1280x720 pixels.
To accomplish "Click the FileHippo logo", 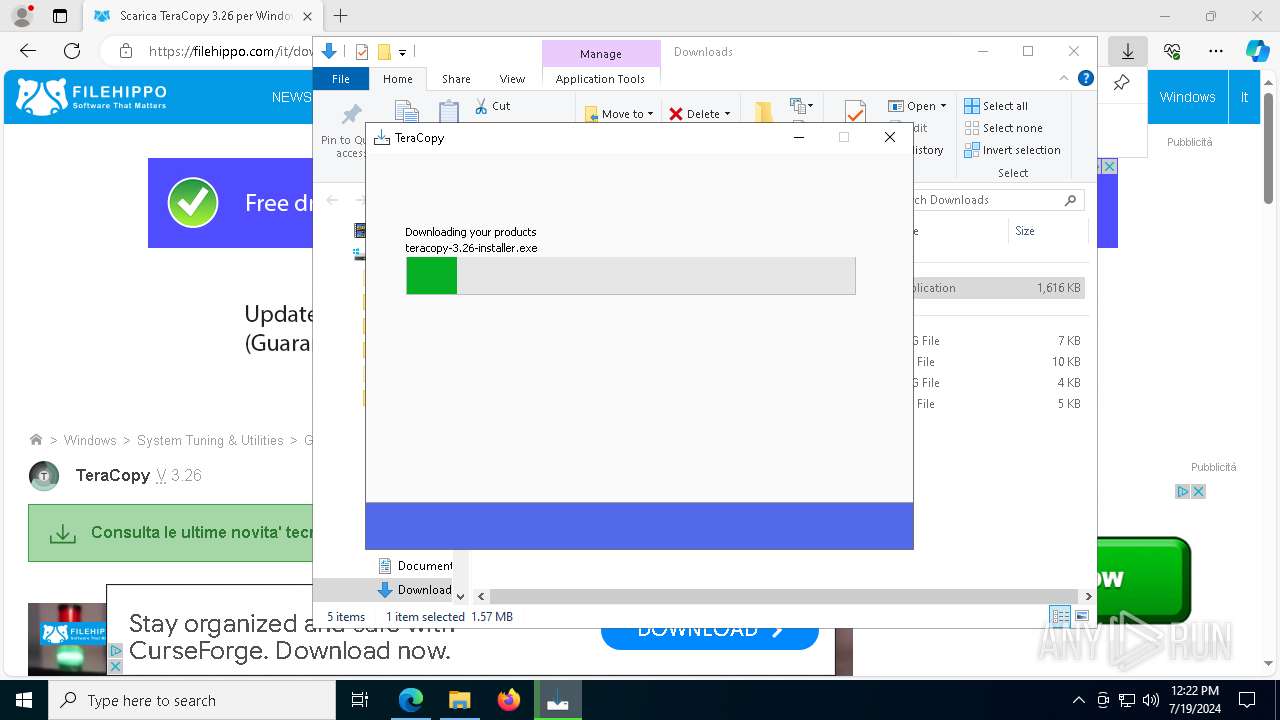I will pos(92,96).
